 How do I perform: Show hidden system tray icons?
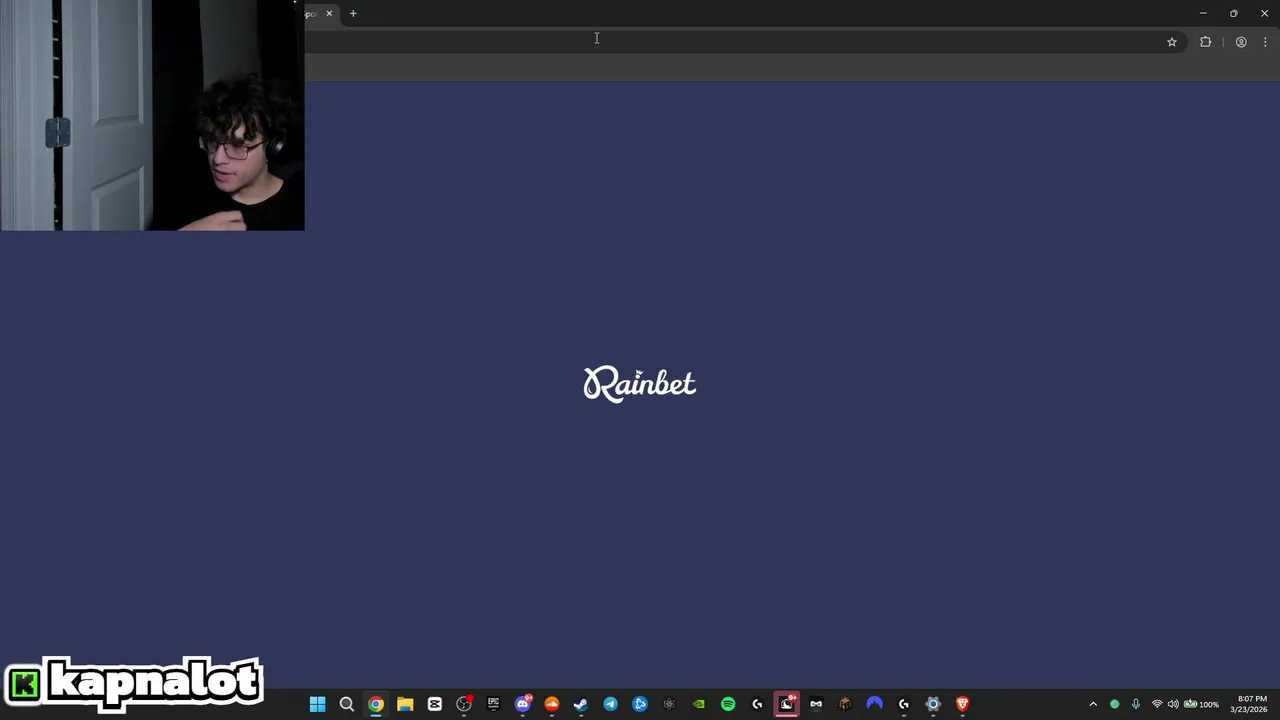click(x=1093, y=704)
